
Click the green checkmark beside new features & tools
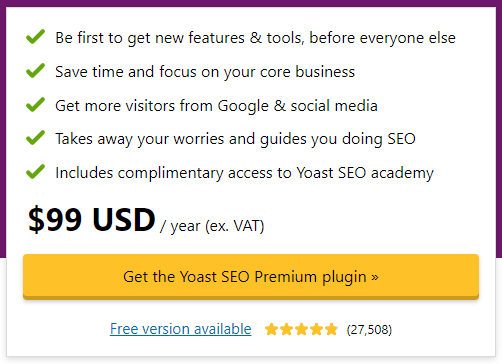[x=35, y=37]
